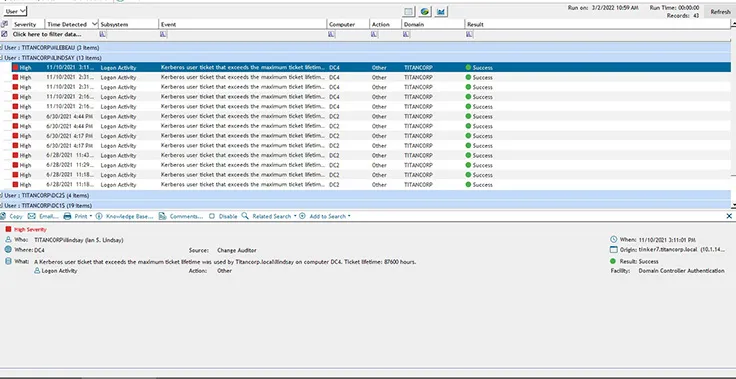
Task: Collapse the TITANCORP\ILINDSAY user group
Action: point(1,58)
